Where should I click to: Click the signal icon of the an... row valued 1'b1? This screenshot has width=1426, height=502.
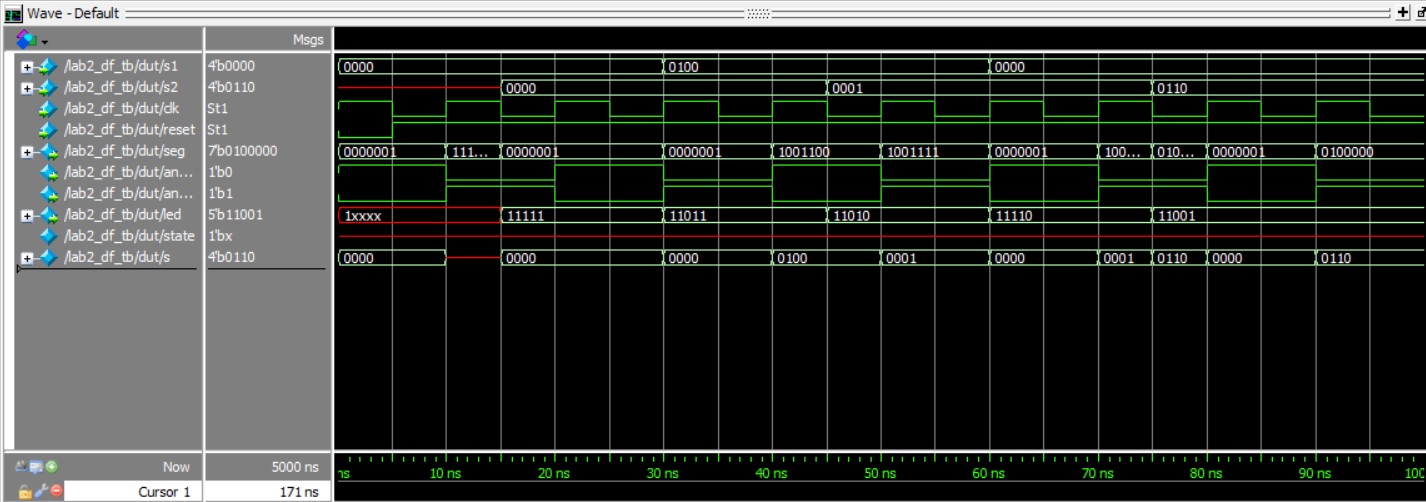click(x=47, y=193)
